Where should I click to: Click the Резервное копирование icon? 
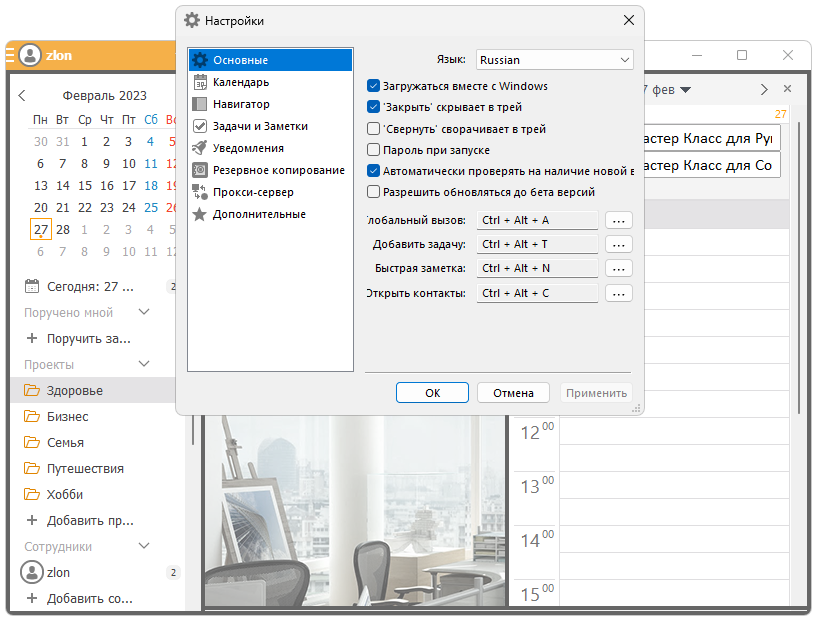[200, 170]
